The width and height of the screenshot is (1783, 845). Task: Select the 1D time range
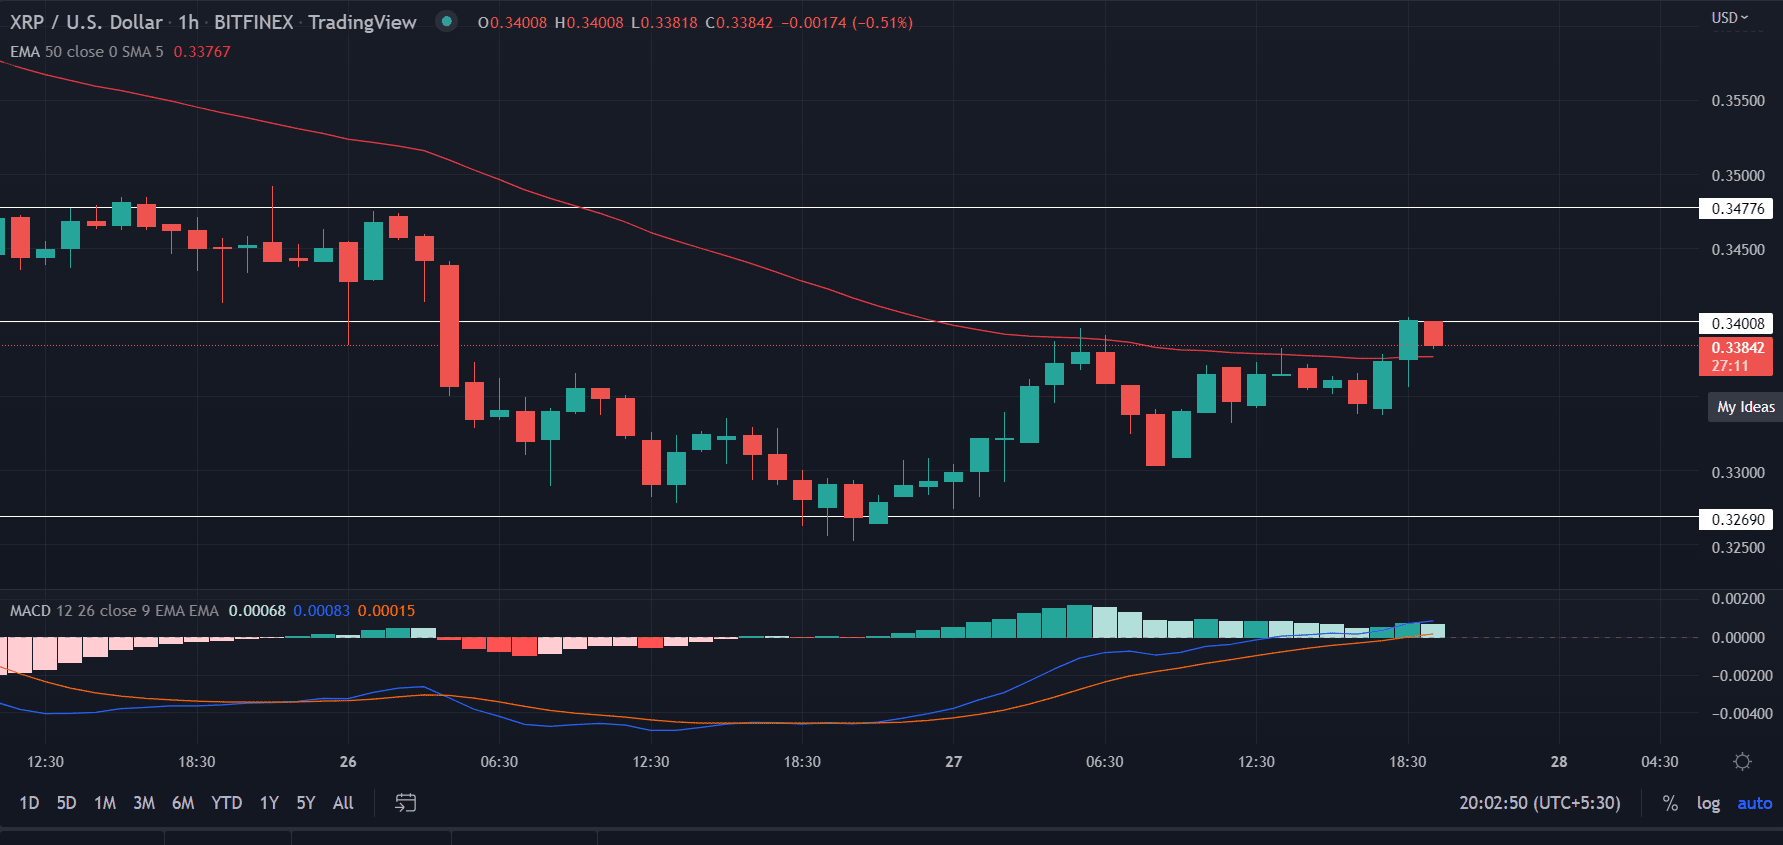point(29,803)
